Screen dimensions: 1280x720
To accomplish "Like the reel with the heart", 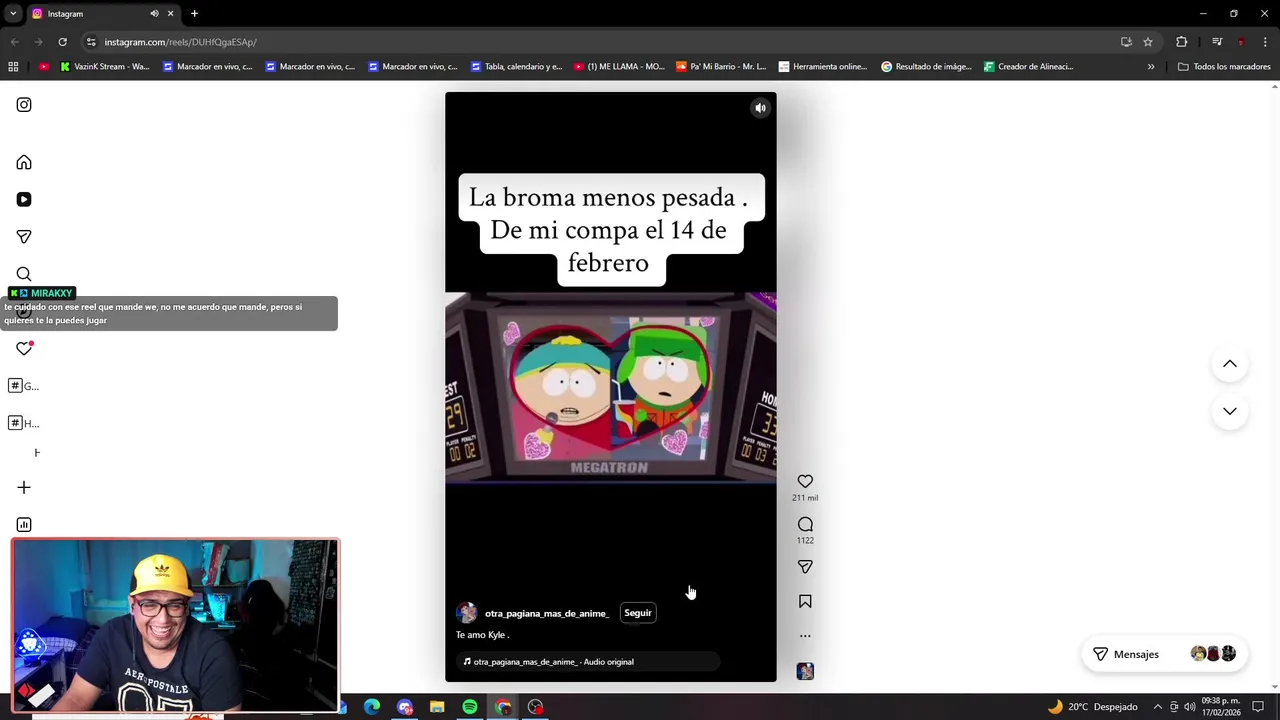I will [805, 481].
